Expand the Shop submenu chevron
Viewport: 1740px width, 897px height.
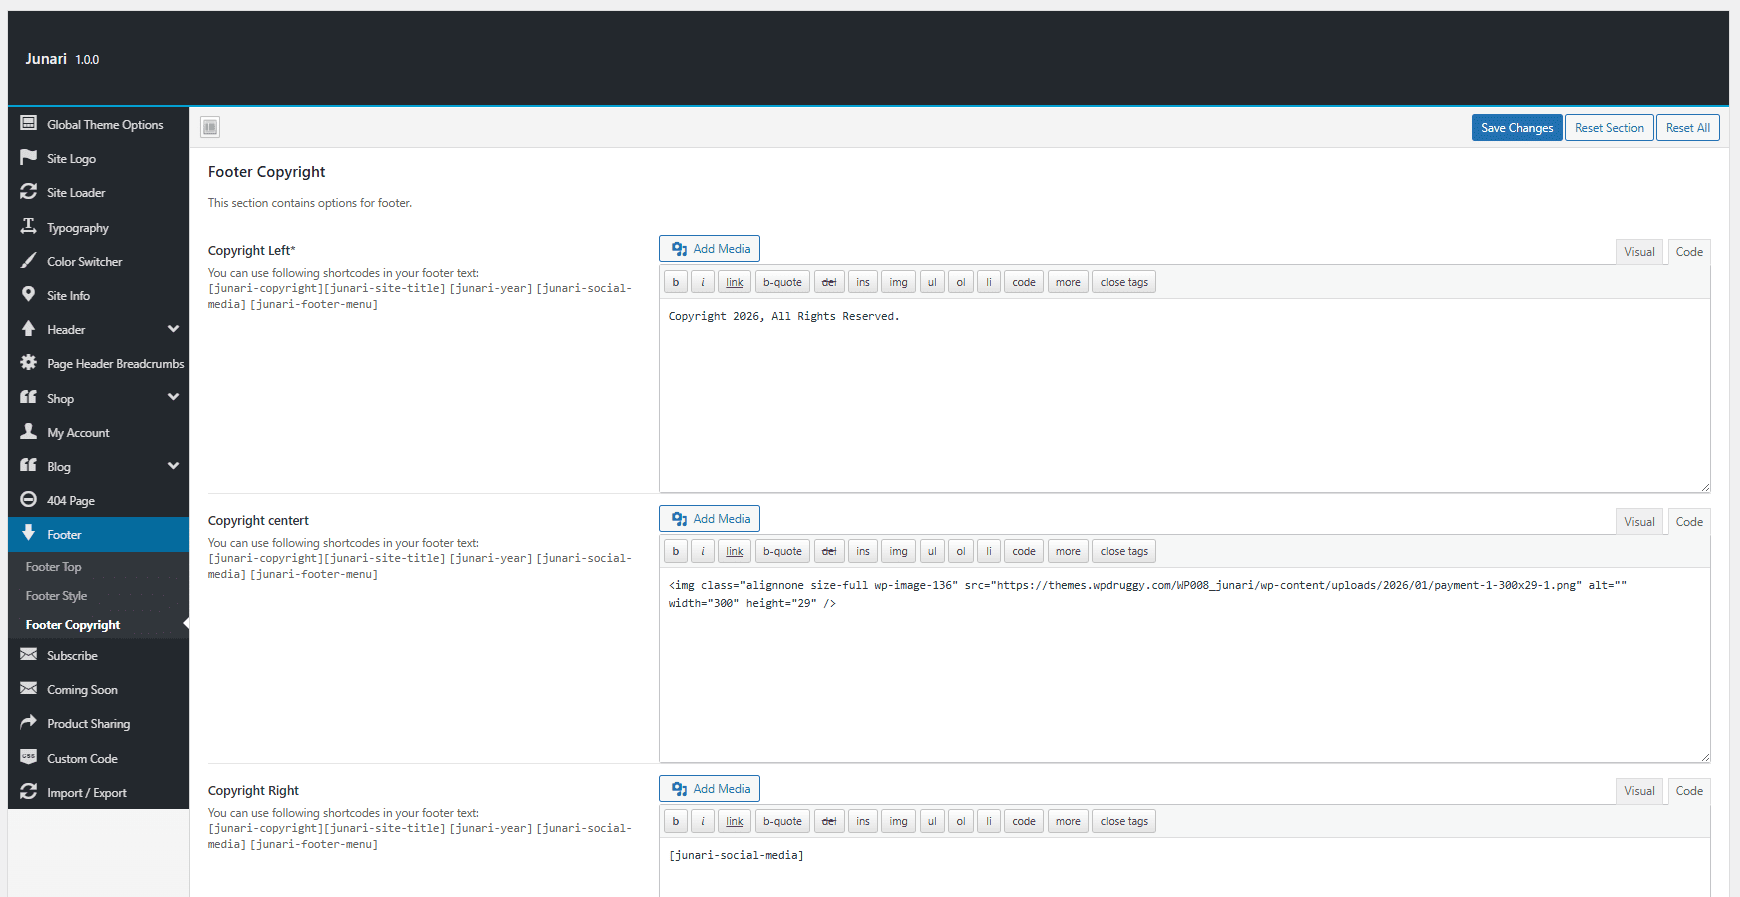click(174, 397)
